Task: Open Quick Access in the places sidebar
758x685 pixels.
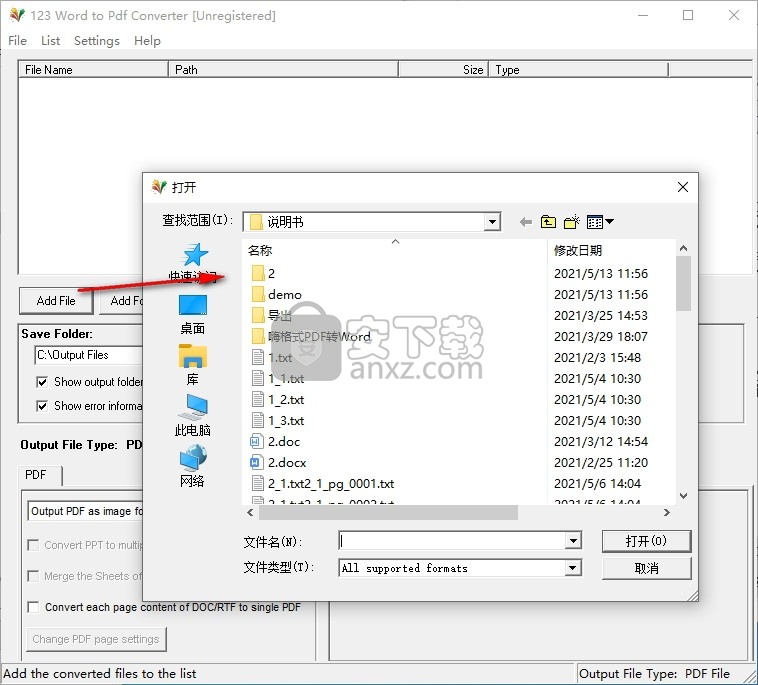Action: 192,262
